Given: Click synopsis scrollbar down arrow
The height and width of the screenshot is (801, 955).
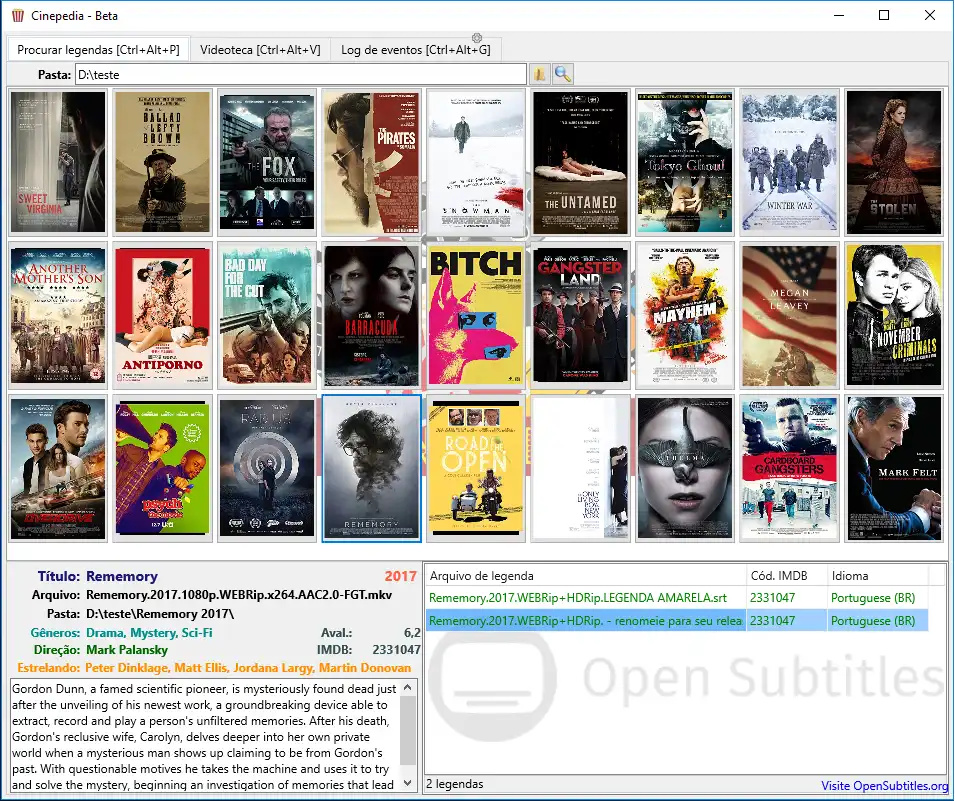Looking at the screenshot, I should [x=408, y=783].
